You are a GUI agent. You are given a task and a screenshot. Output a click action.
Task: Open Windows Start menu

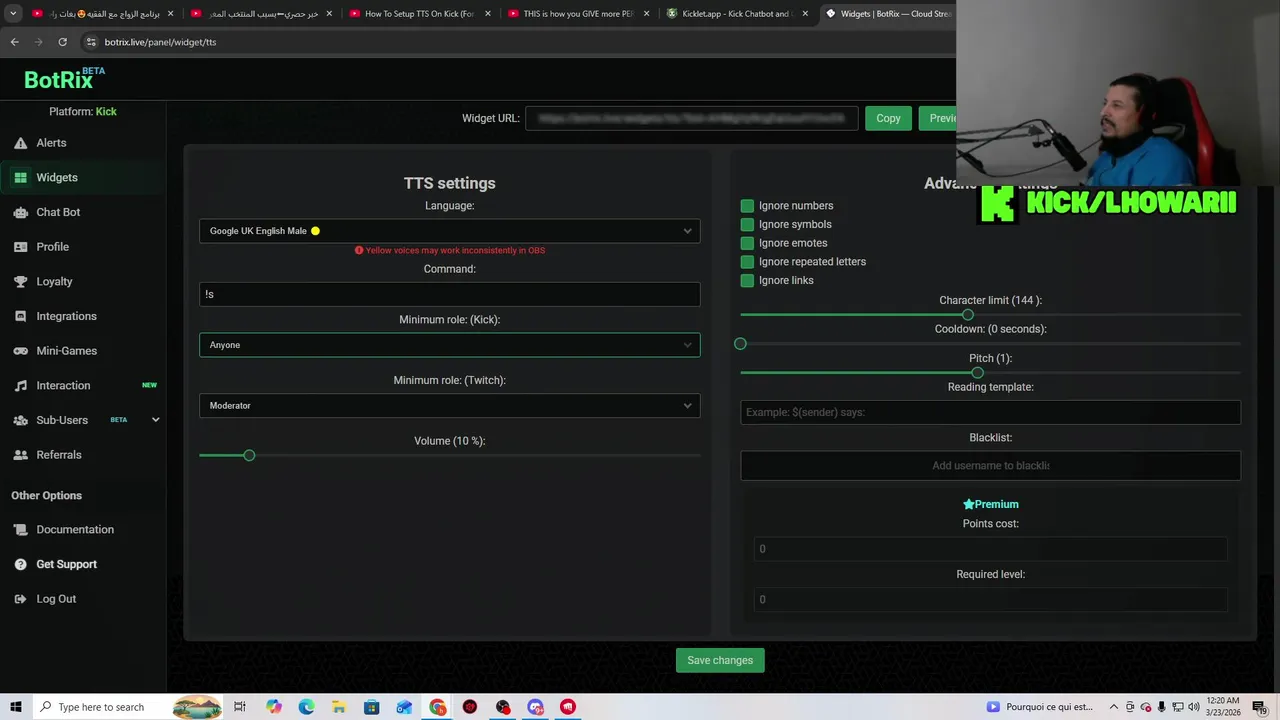(x=16, y=707)
